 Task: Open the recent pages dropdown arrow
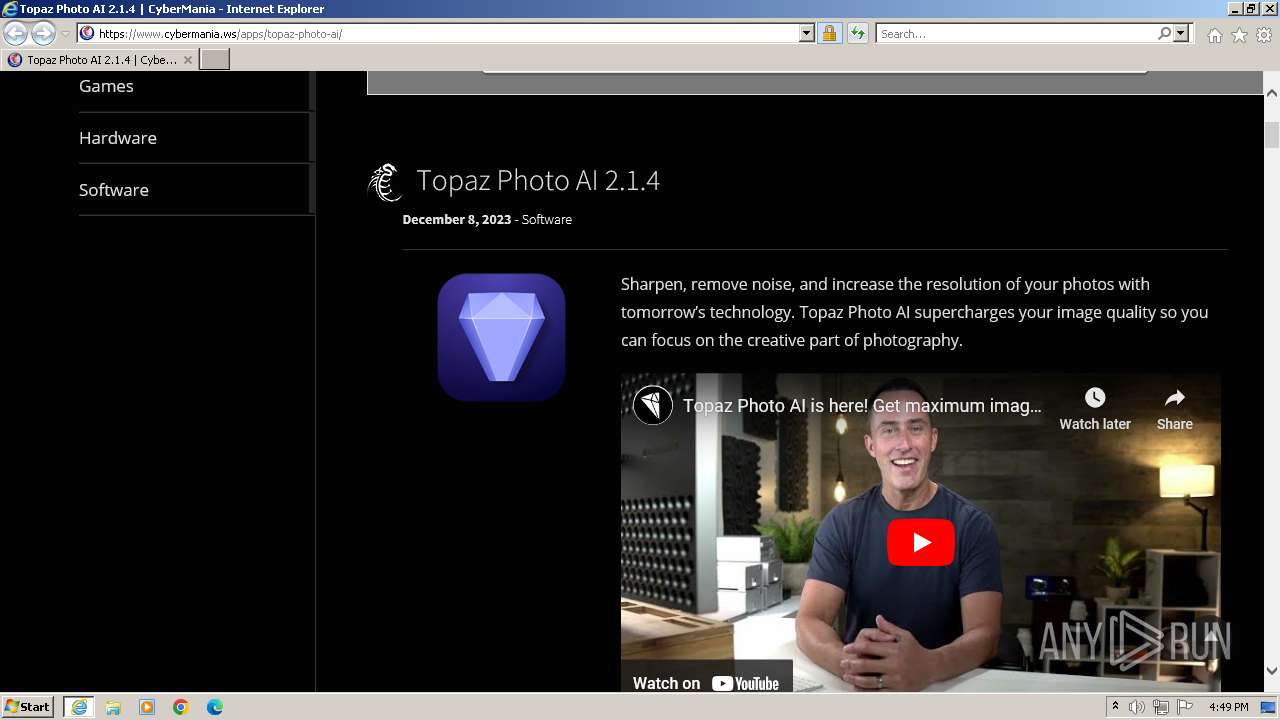(x=65, y=34)
